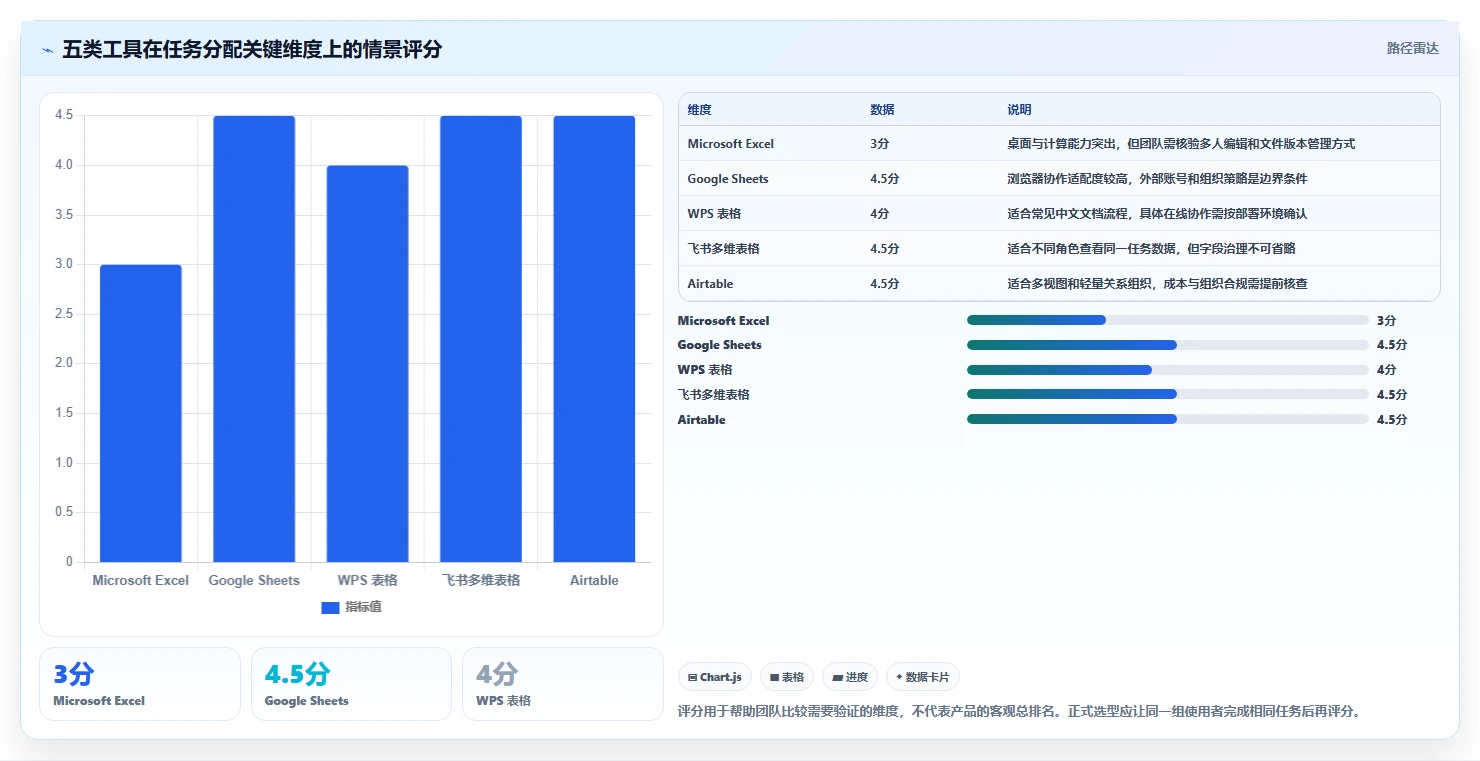Click the blue legend swatch for 指标值
The height and width of the screenshot is (761, 1480).
[x=330, y=607]
